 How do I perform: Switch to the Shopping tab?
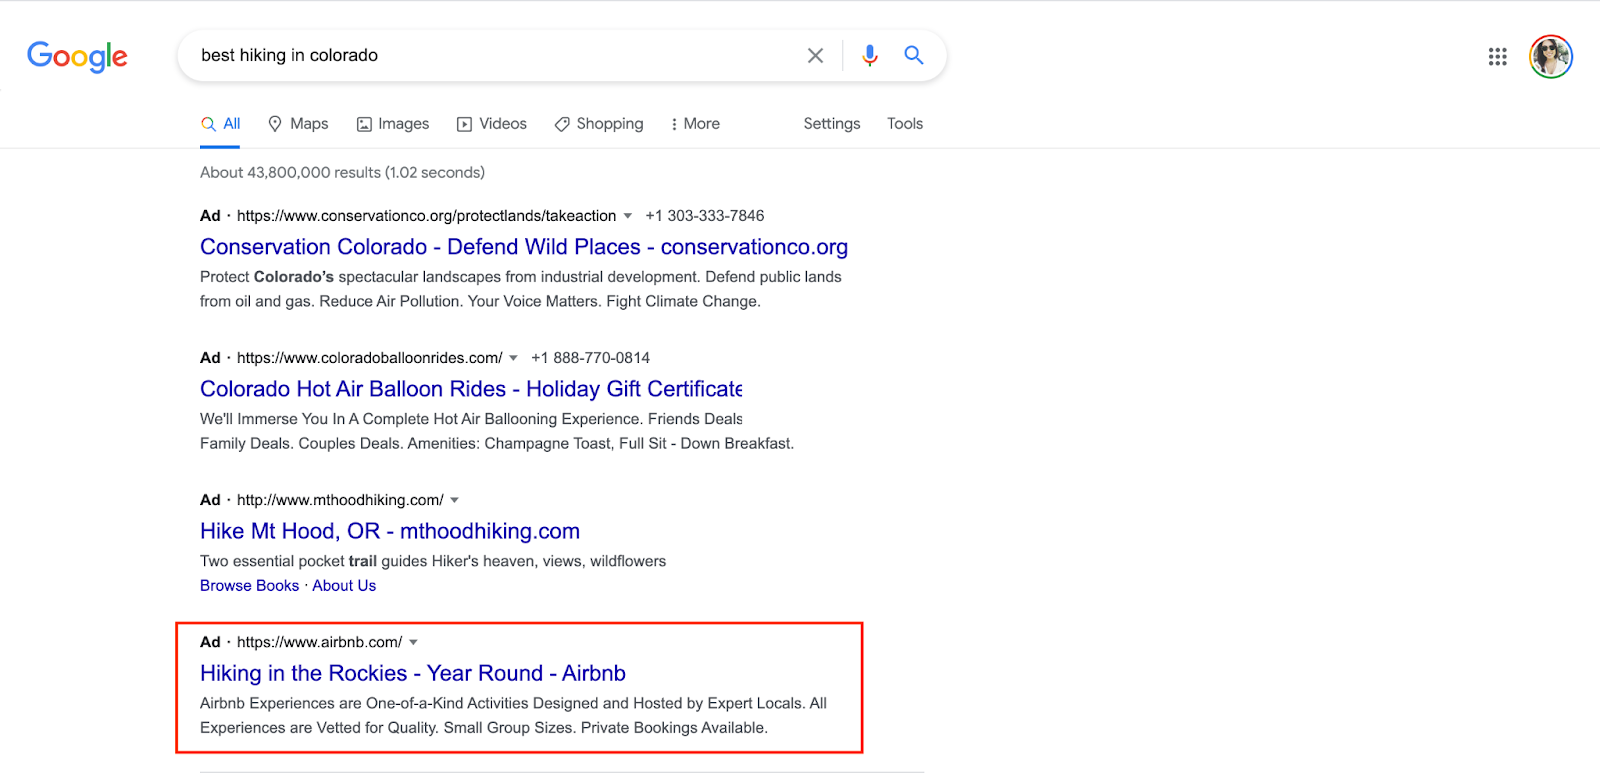pos(599,124)
